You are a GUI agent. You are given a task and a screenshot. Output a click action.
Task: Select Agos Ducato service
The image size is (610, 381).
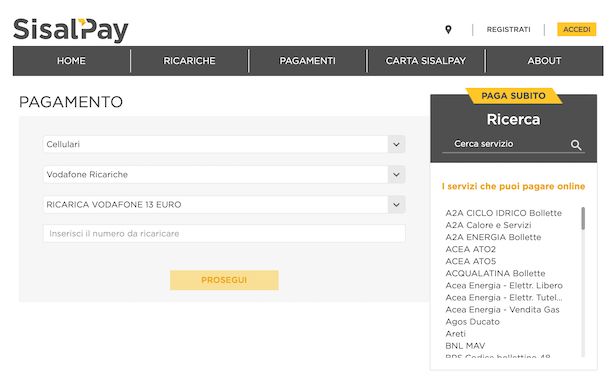point(472,321)
